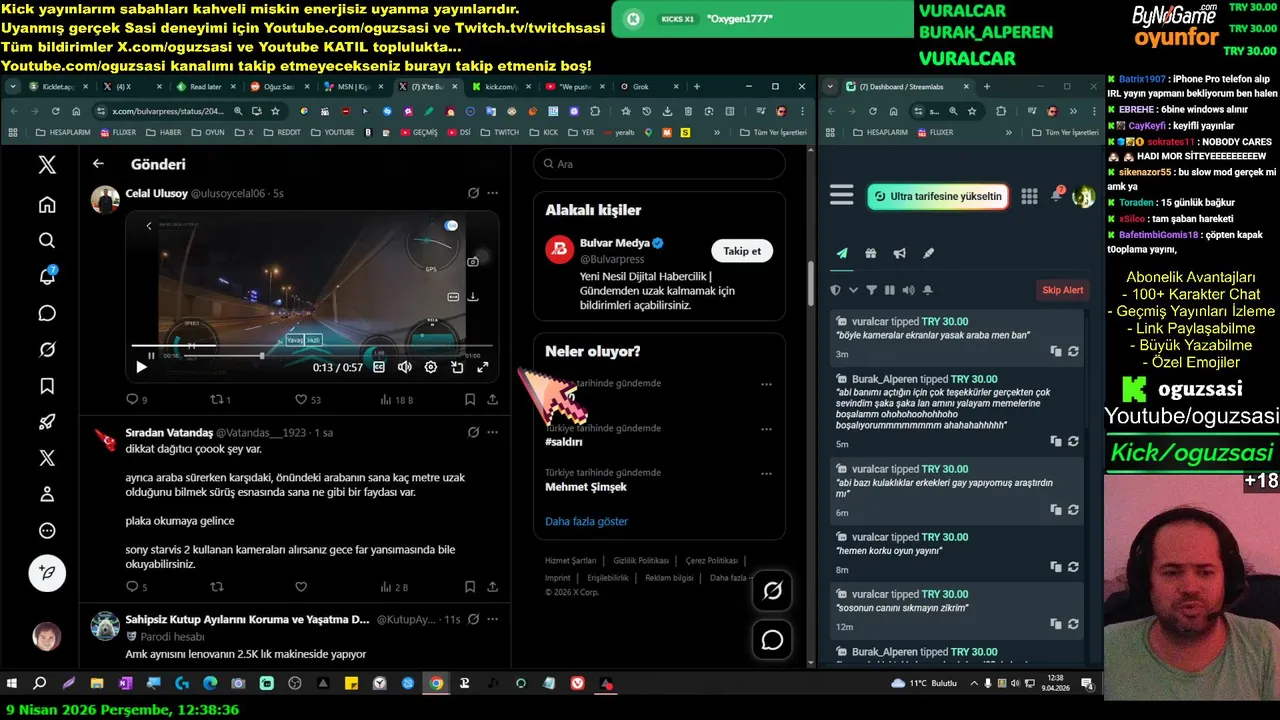1280x720 pixels.
Task: Open Chrome from the Windows taskbar
Action: click(x=436, y=684)
